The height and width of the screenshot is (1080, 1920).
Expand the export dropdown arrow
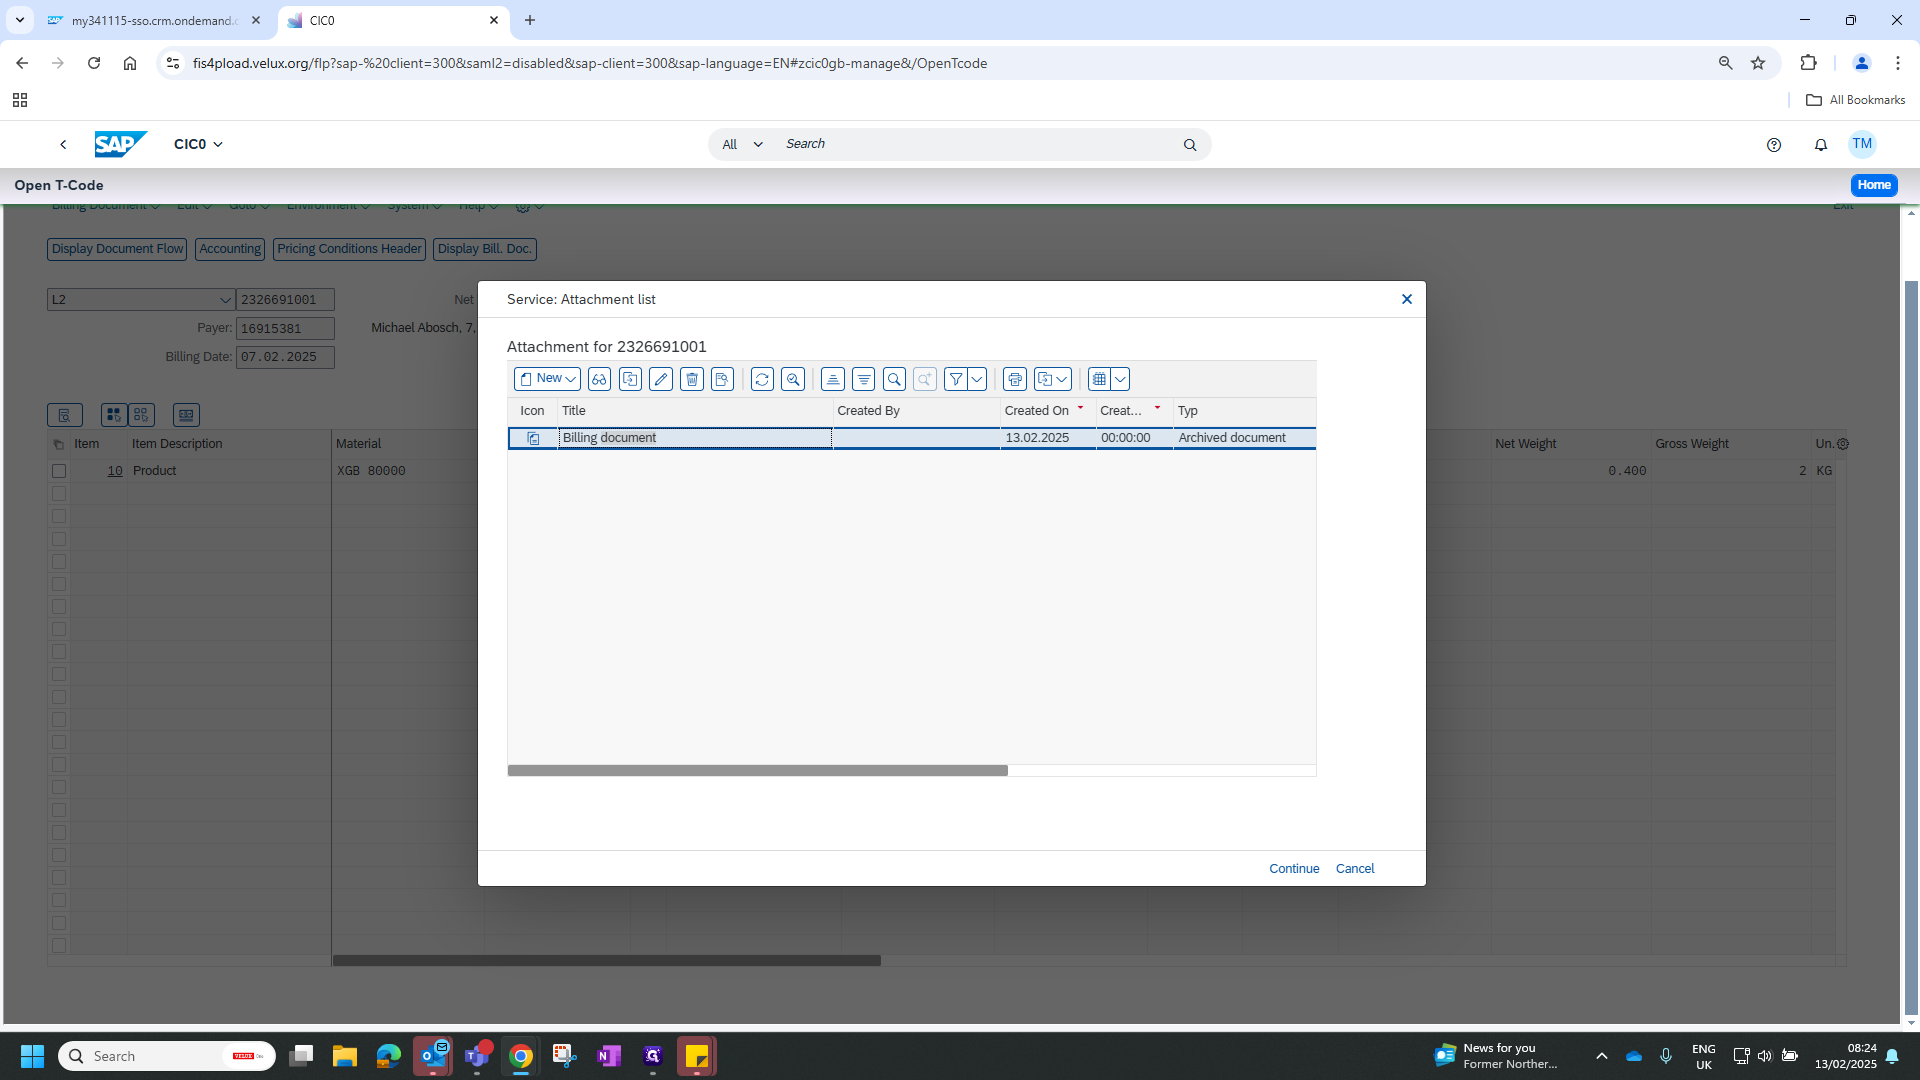click(1062, 379)
